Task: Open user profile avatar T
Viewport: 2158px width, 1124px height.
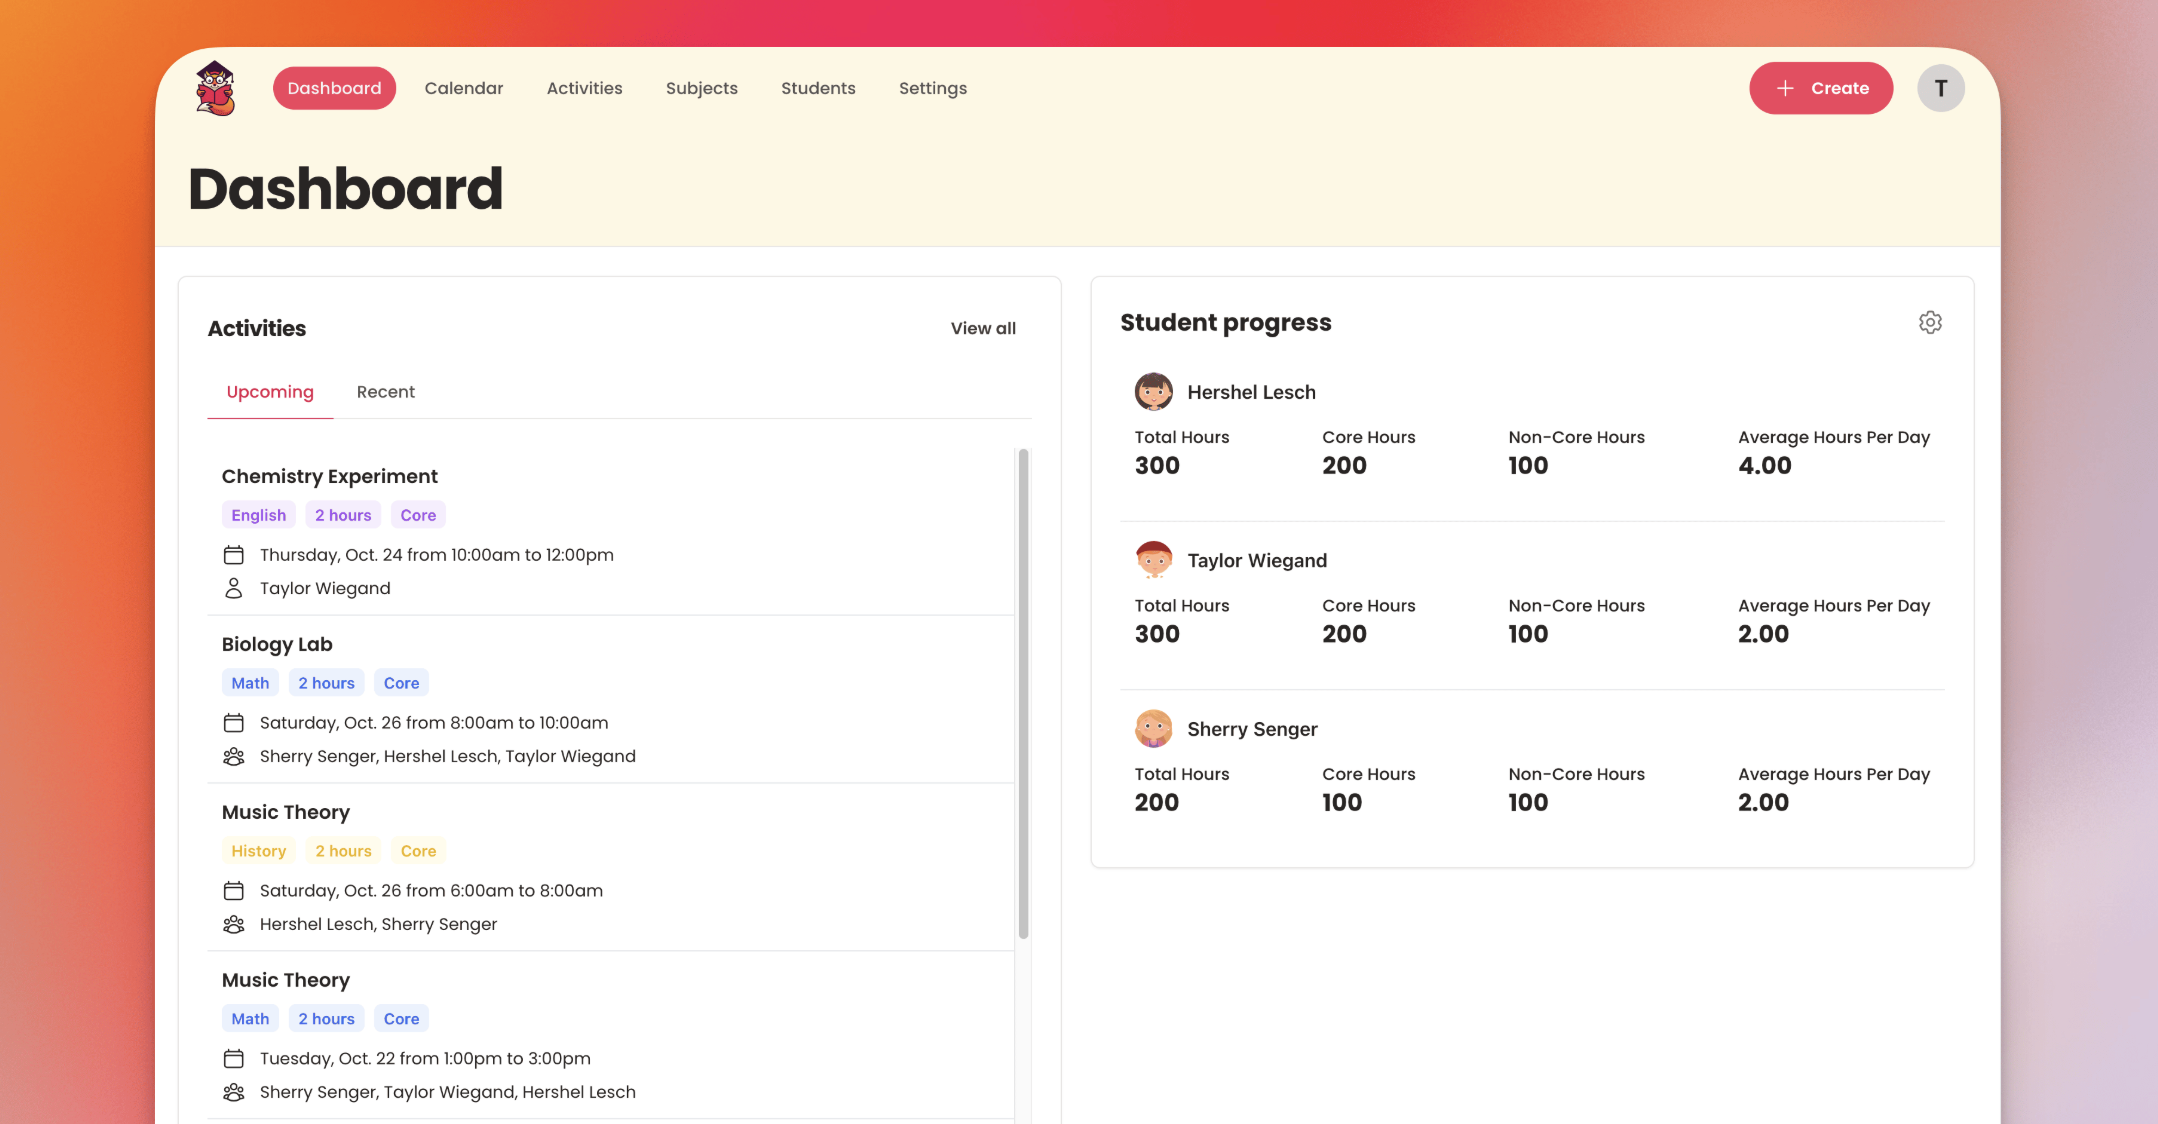Action: pos(1940,88)
